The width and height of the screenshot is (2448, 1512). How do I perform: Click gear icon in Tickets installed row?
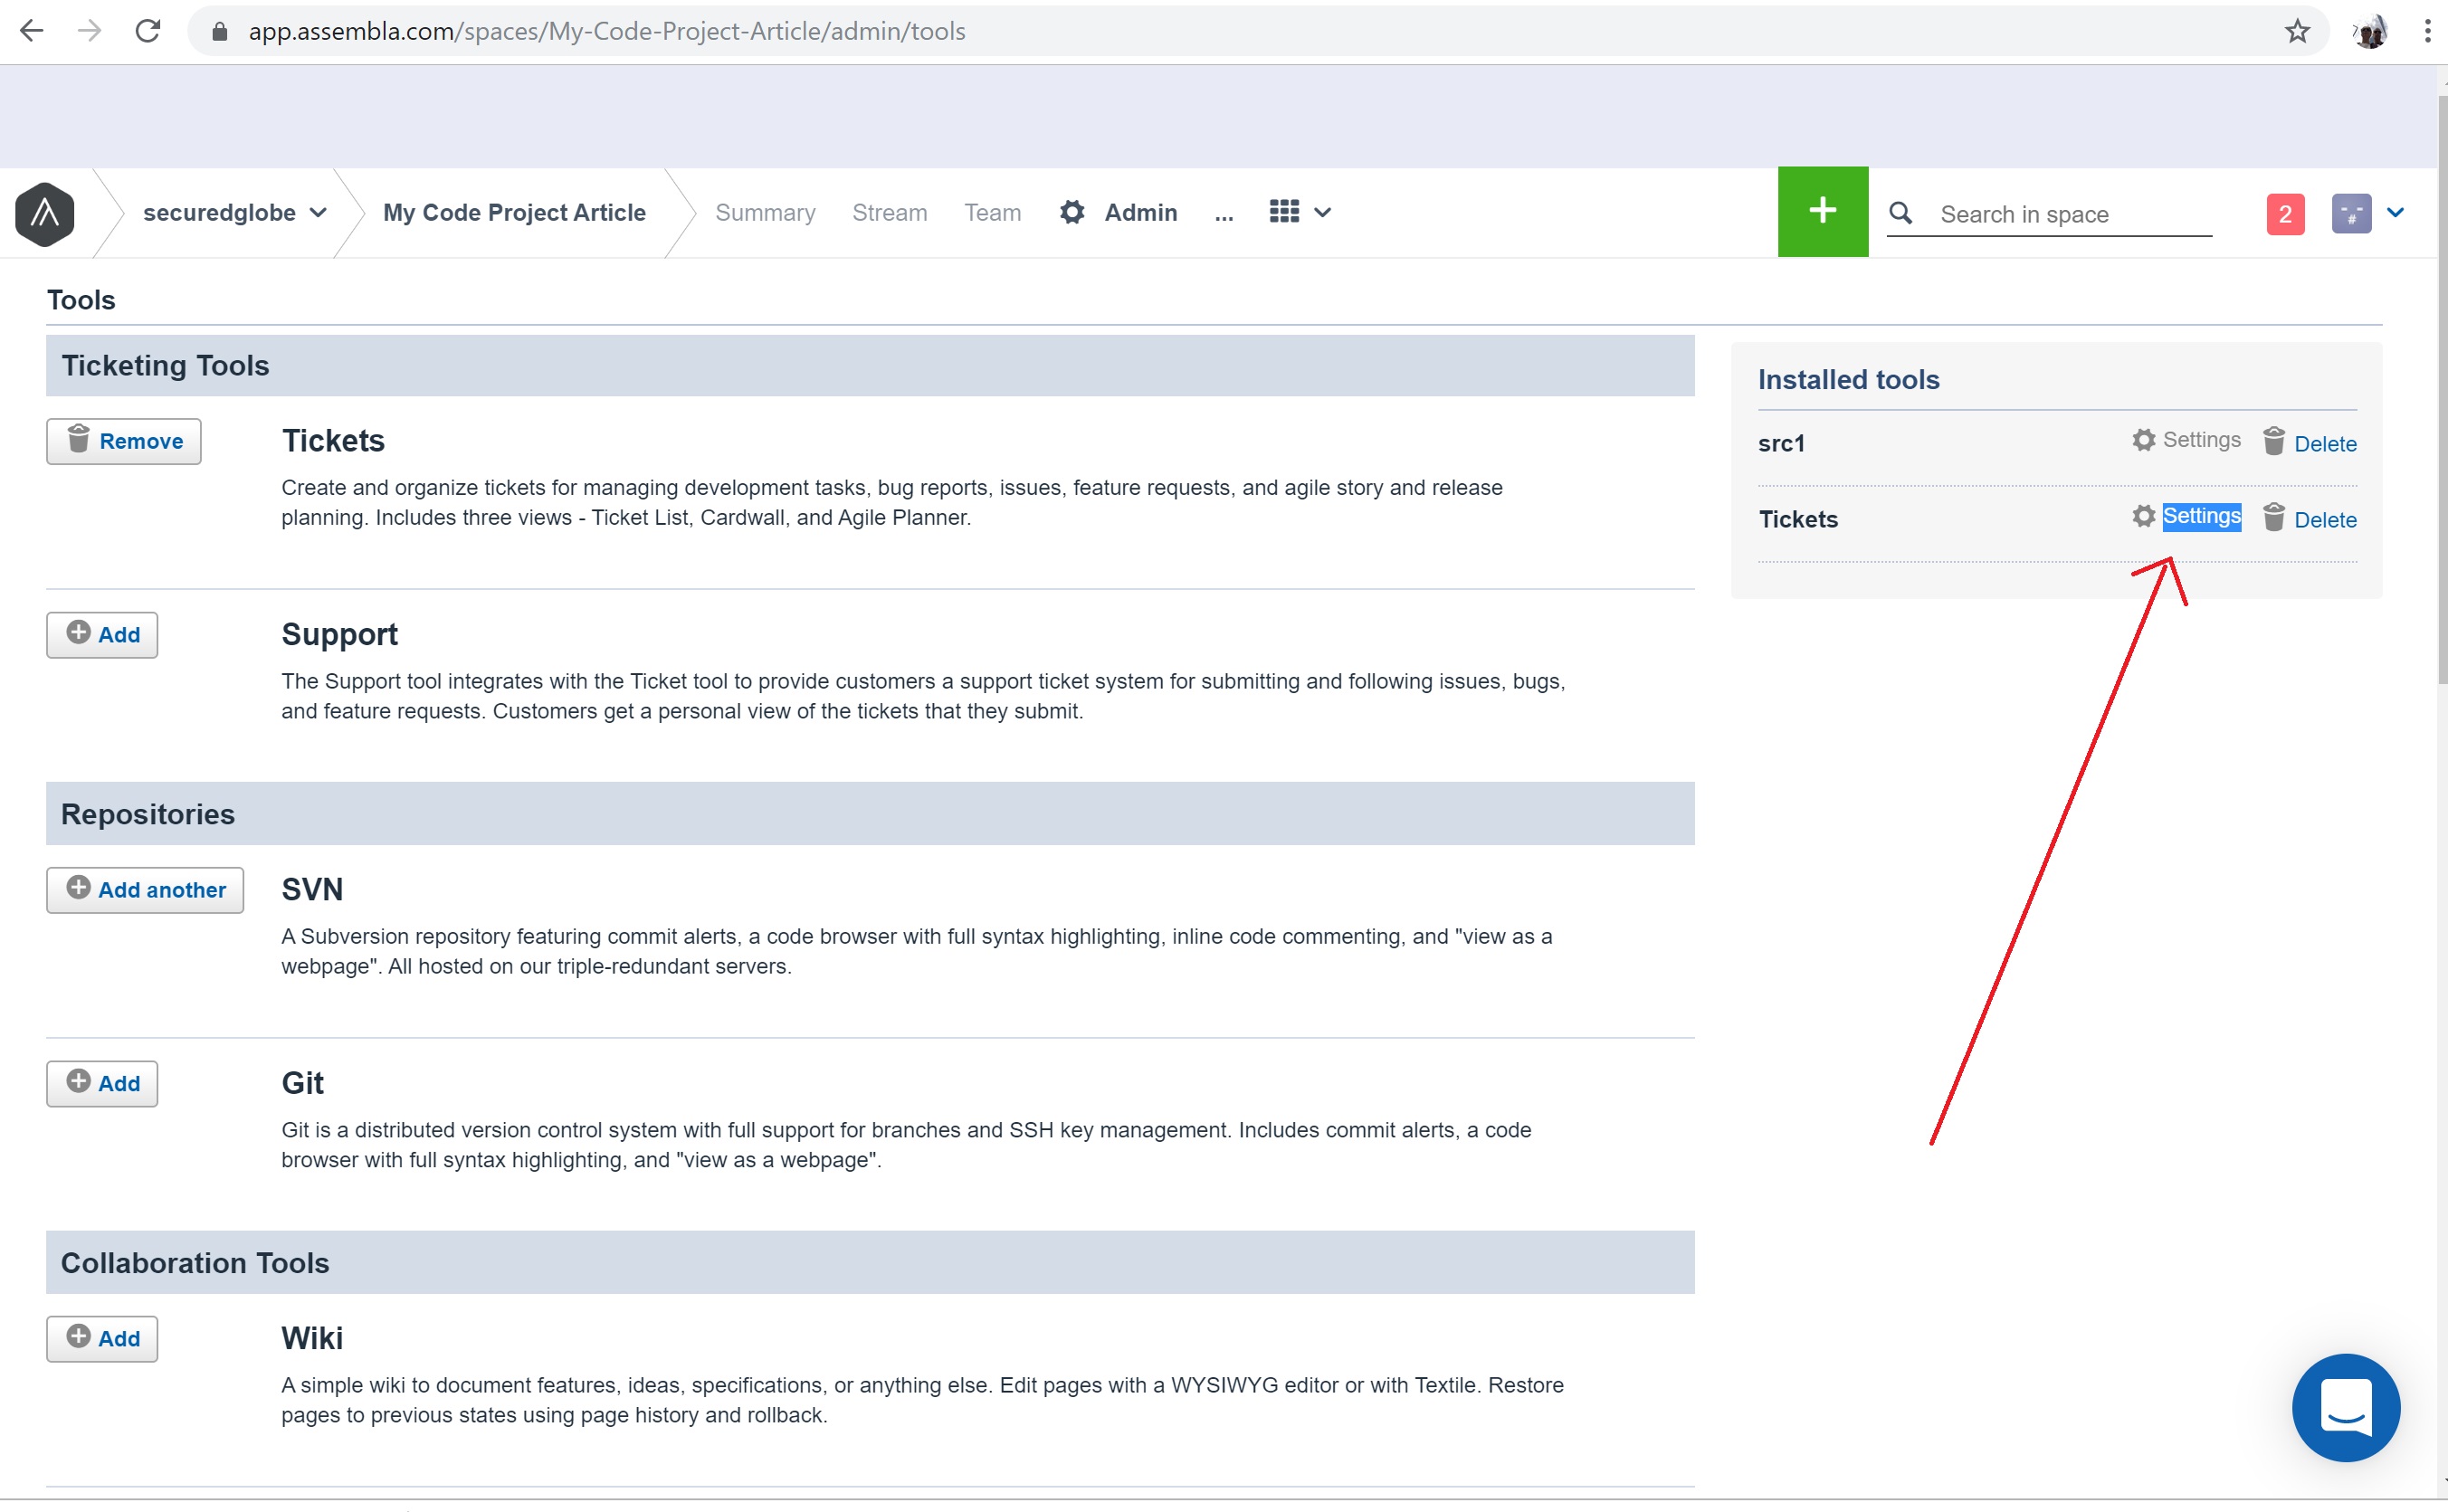pos(2143,516)
